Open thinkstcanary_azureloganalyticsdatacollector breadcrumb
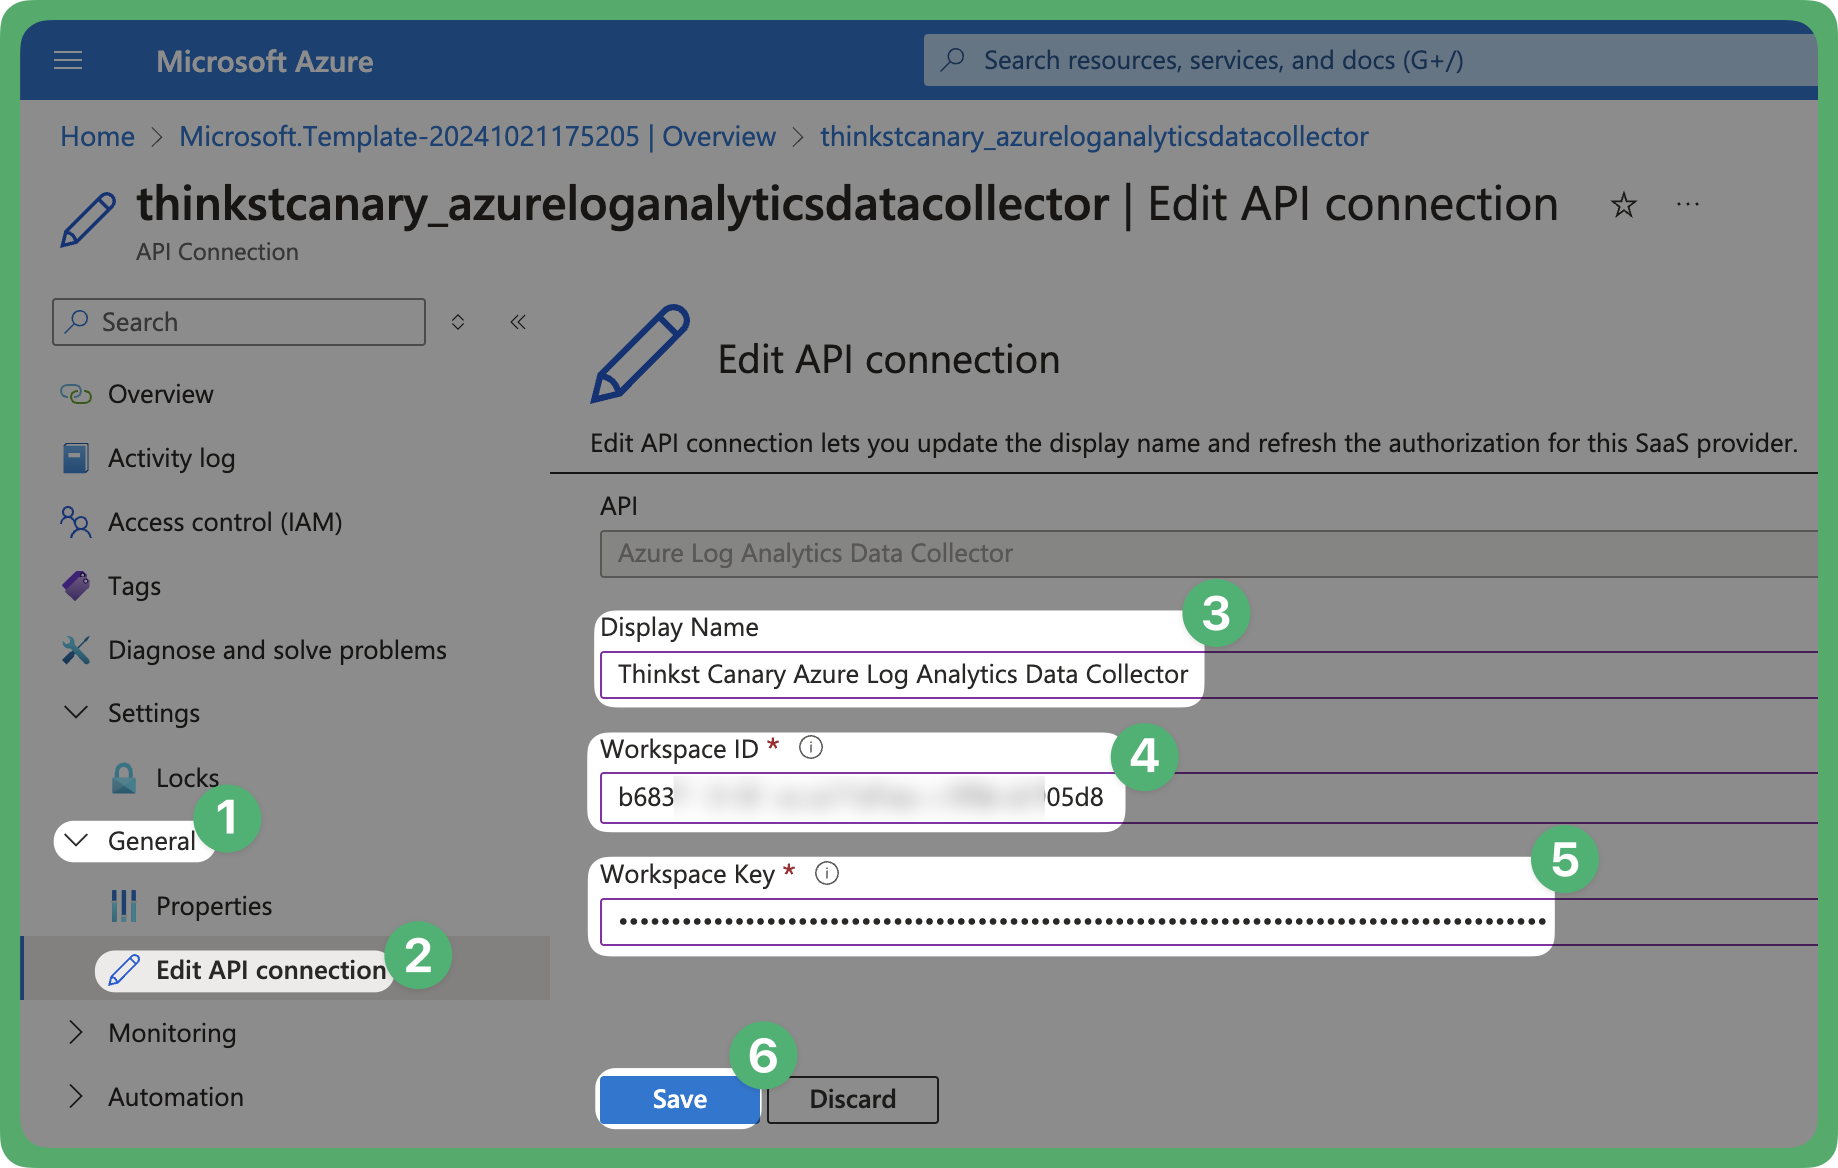The width and height of the screenshot is (1838, 1168). point(1094,136)
